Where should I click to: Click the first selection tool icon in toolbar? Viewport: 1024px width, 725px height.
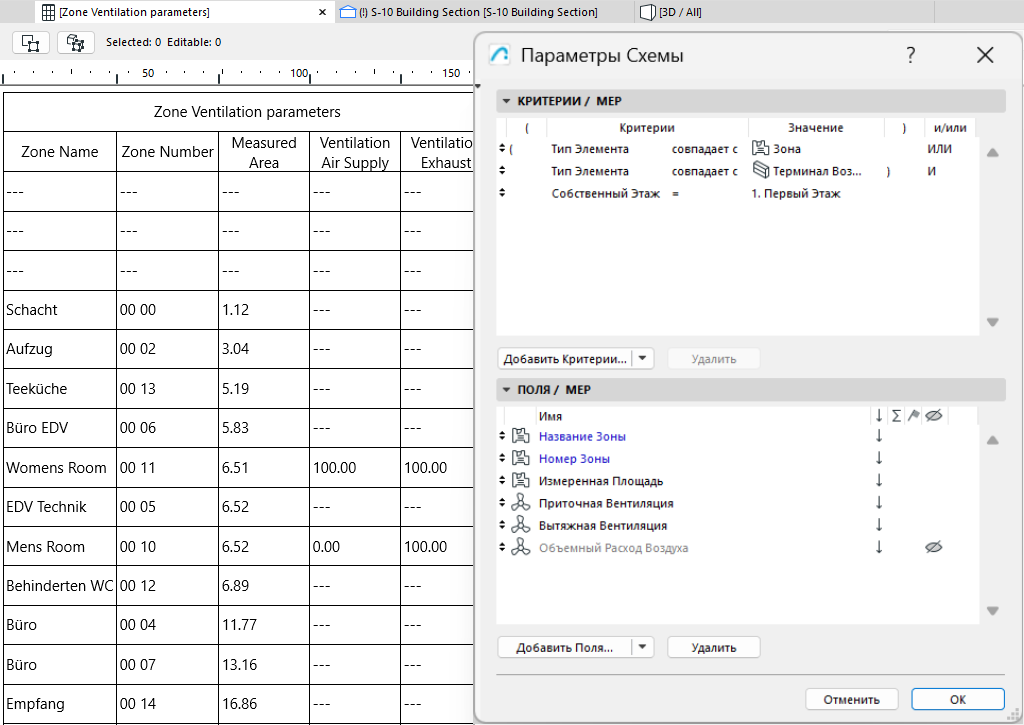(30, 42)
